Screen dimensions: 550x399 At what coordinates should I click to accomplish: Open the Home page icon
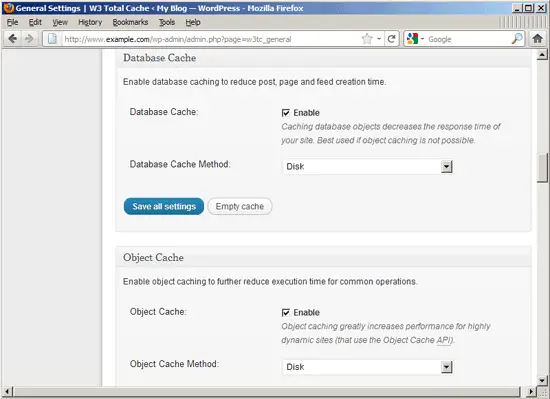click(x=537, y=39)
